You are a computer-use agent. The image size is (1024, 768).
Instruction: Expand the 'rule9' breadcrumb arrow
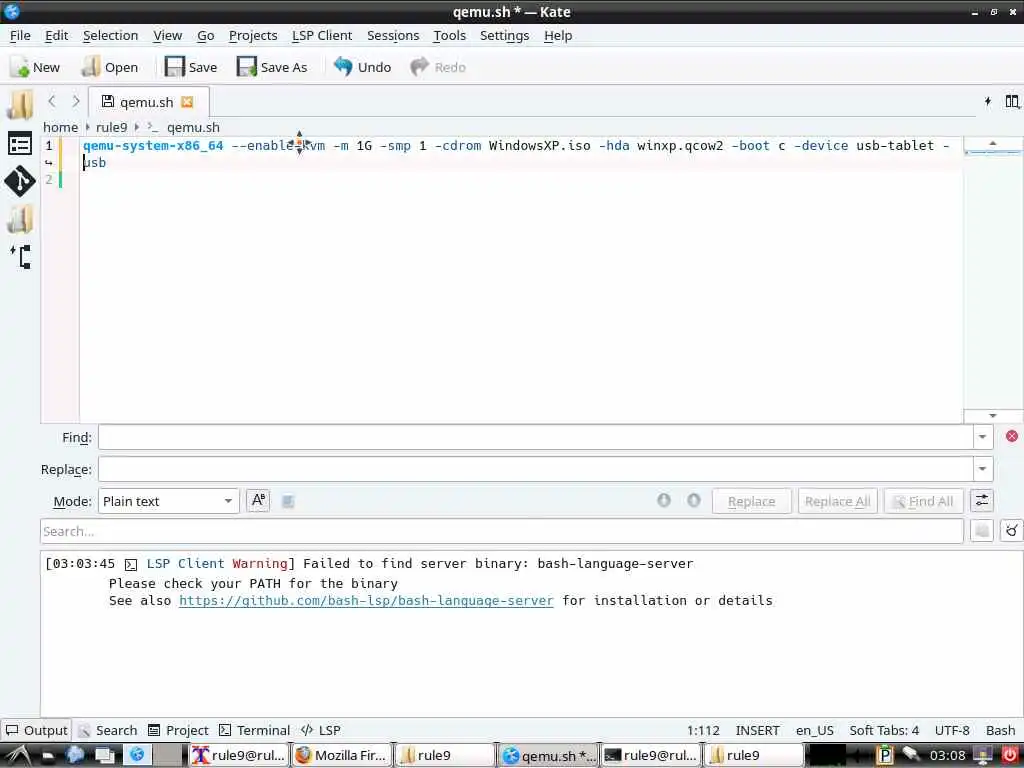point(136,127)
